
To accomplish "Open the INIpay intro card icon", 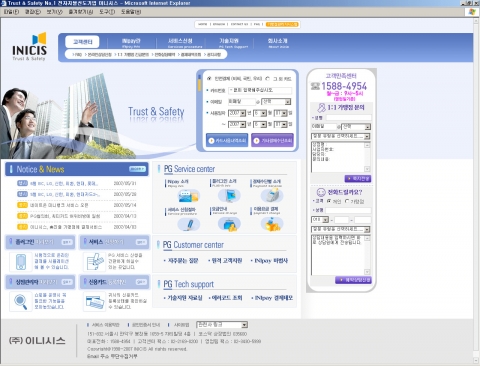I will 189,196.
